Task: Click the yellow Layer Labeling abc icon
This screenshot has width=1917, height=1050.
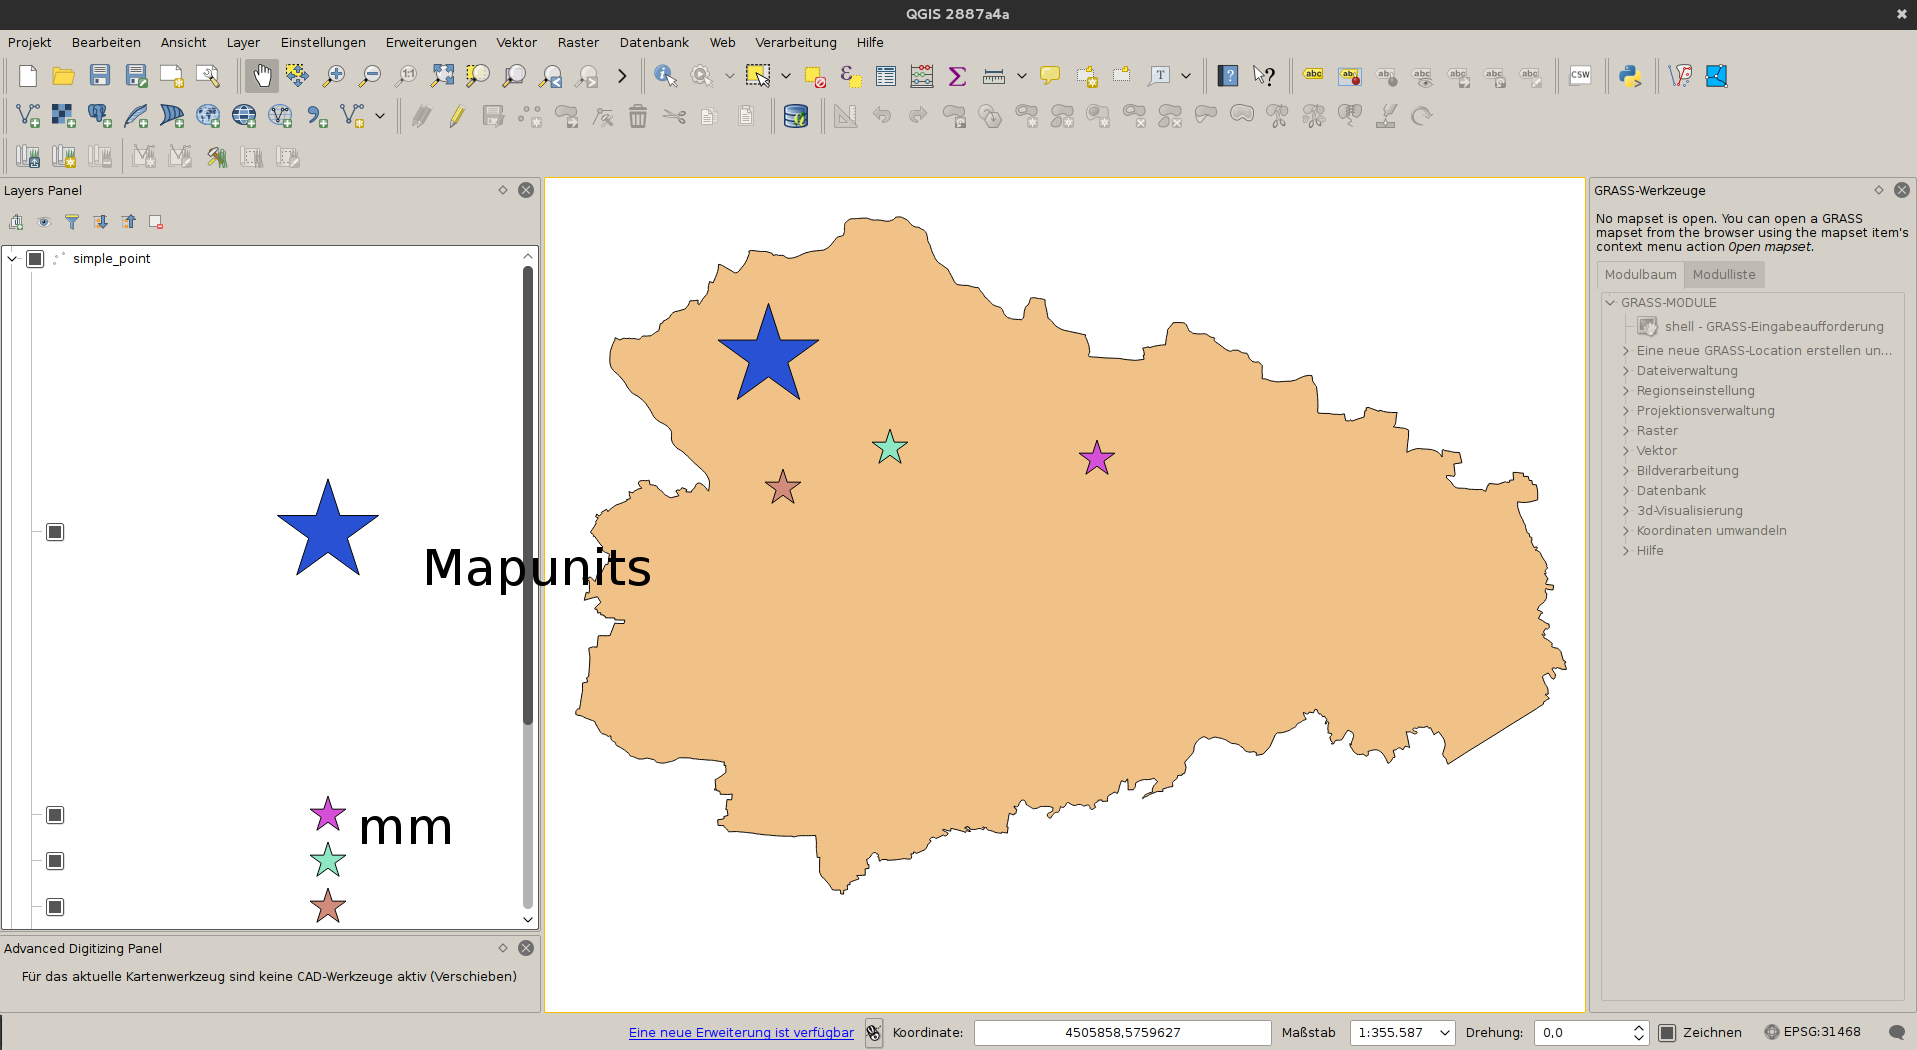Action: click(1313, 76)
